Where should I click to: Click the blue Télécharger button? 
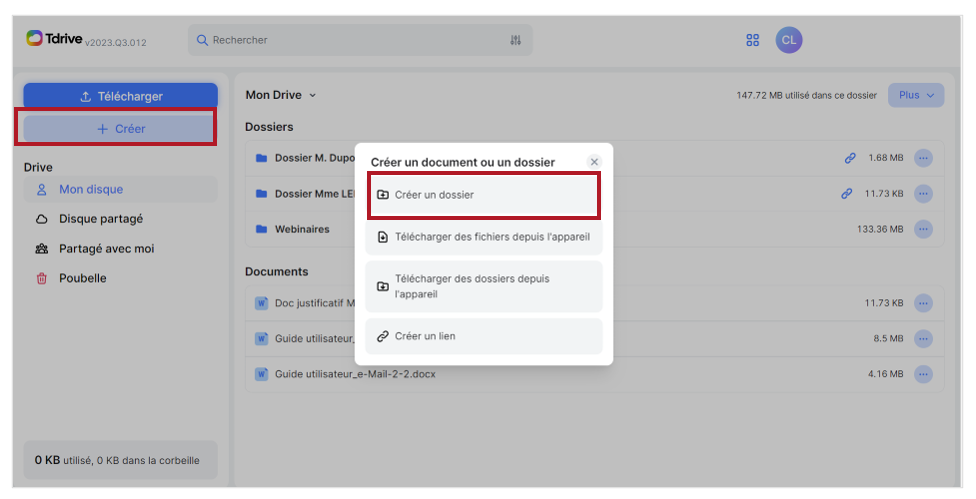point(121,96)
